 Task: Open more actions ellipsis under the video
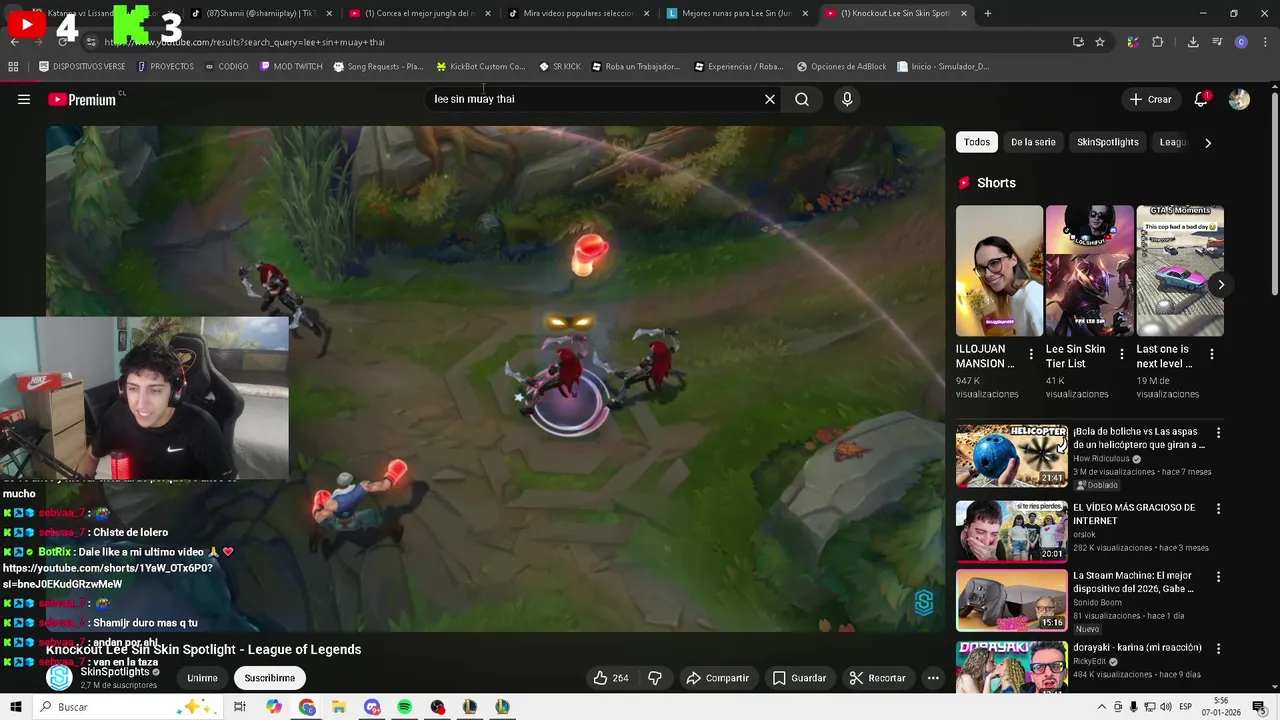[x=933, y=678]
